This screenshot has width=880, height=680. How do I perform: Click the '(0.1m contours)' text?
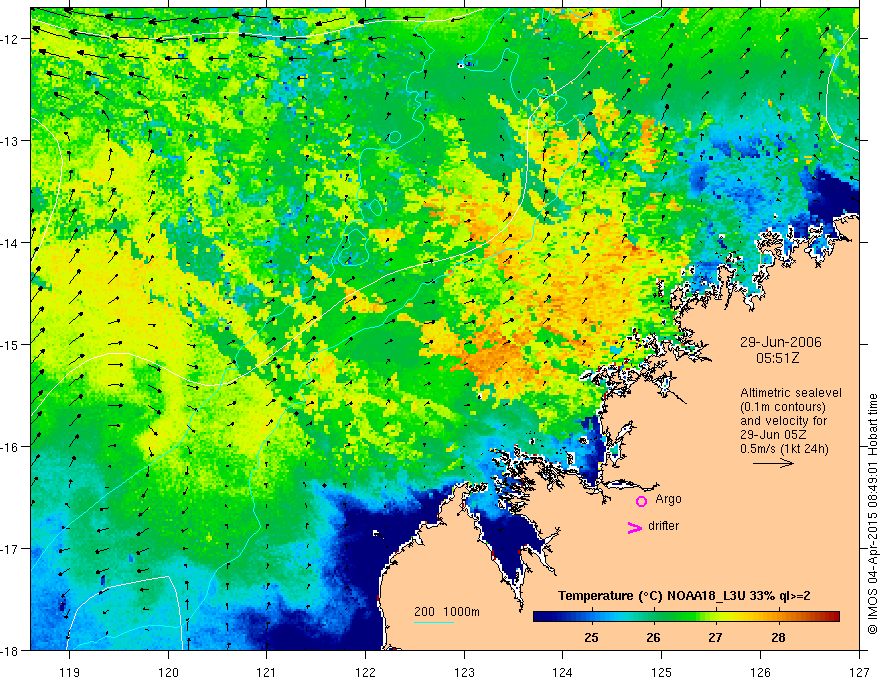click(x=783, y=407)
